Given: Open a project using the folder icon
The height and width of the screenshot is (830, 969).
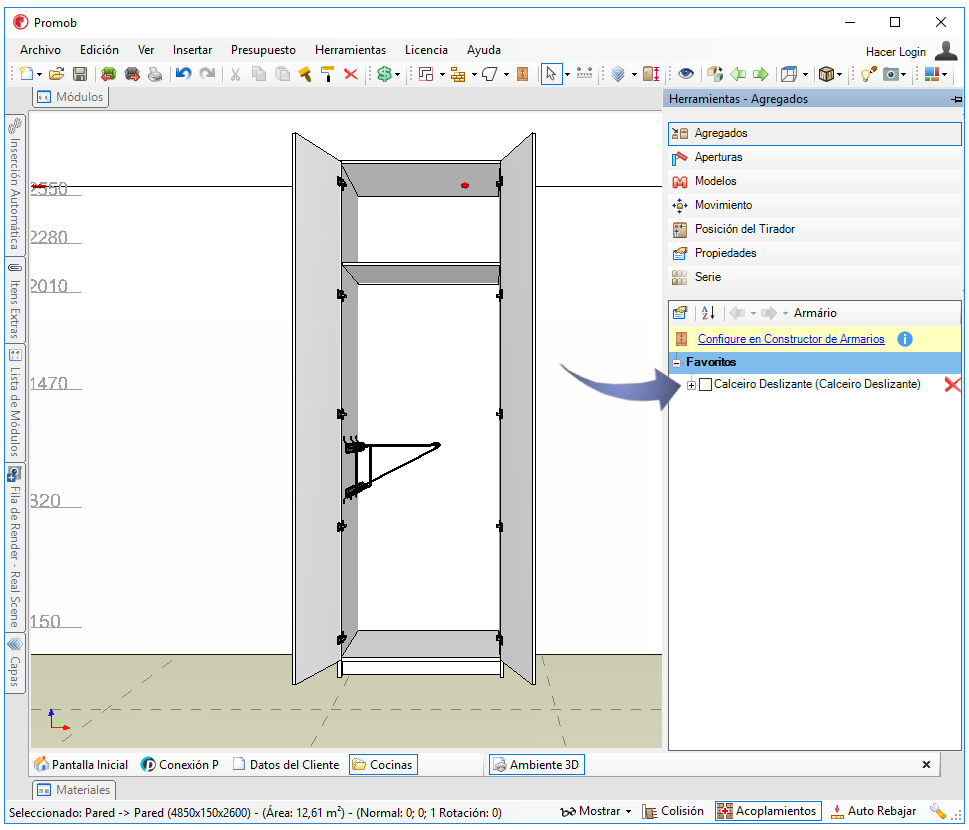Looking at the screenshot, I should click(x=56, y=74).
